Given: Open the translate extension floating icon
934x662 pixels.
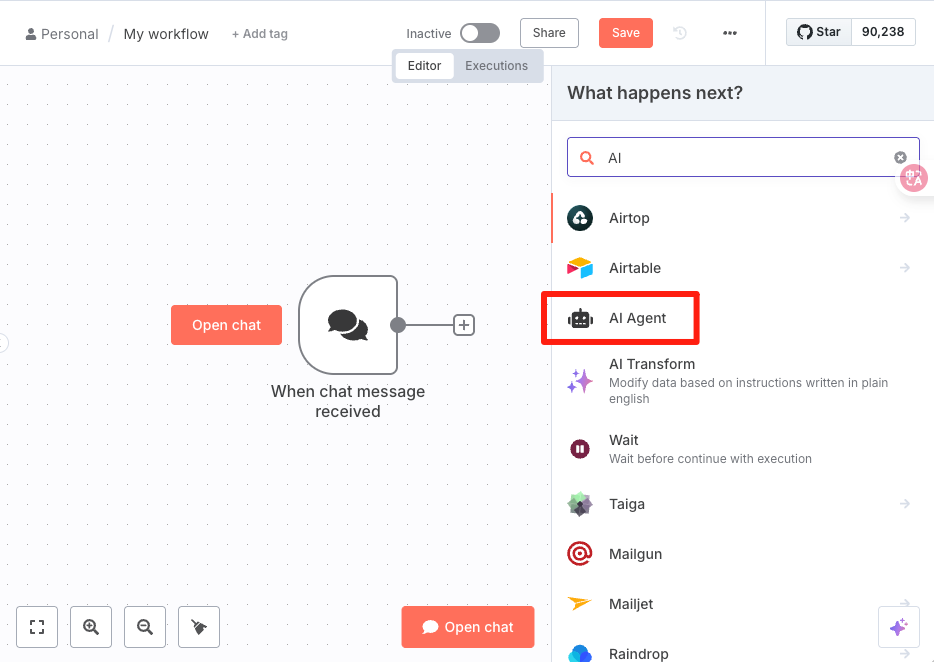Looking at the screenshot, I should click(914, 178).
